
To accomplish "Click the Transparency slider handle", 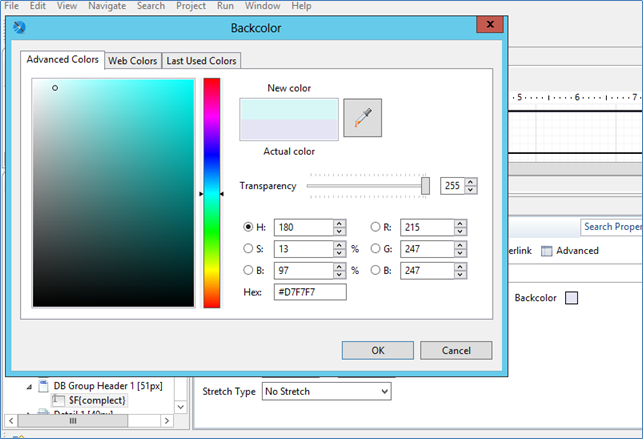I will (x=425, y=186).
